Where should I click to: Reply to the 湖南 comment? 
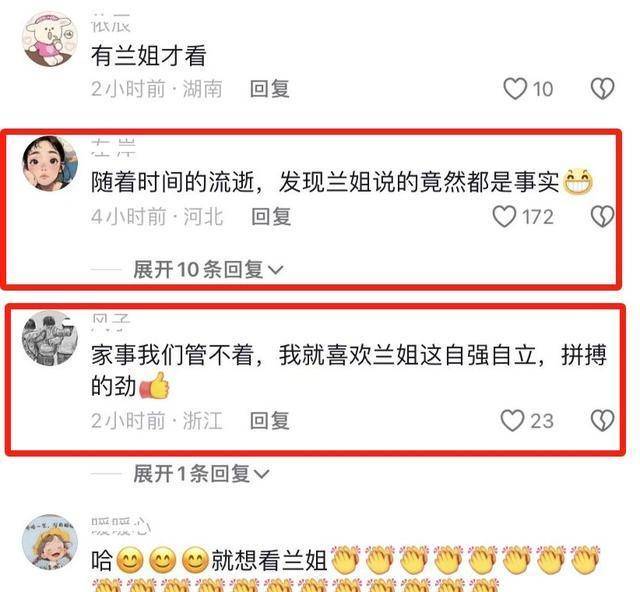click(x=270, y=89)
